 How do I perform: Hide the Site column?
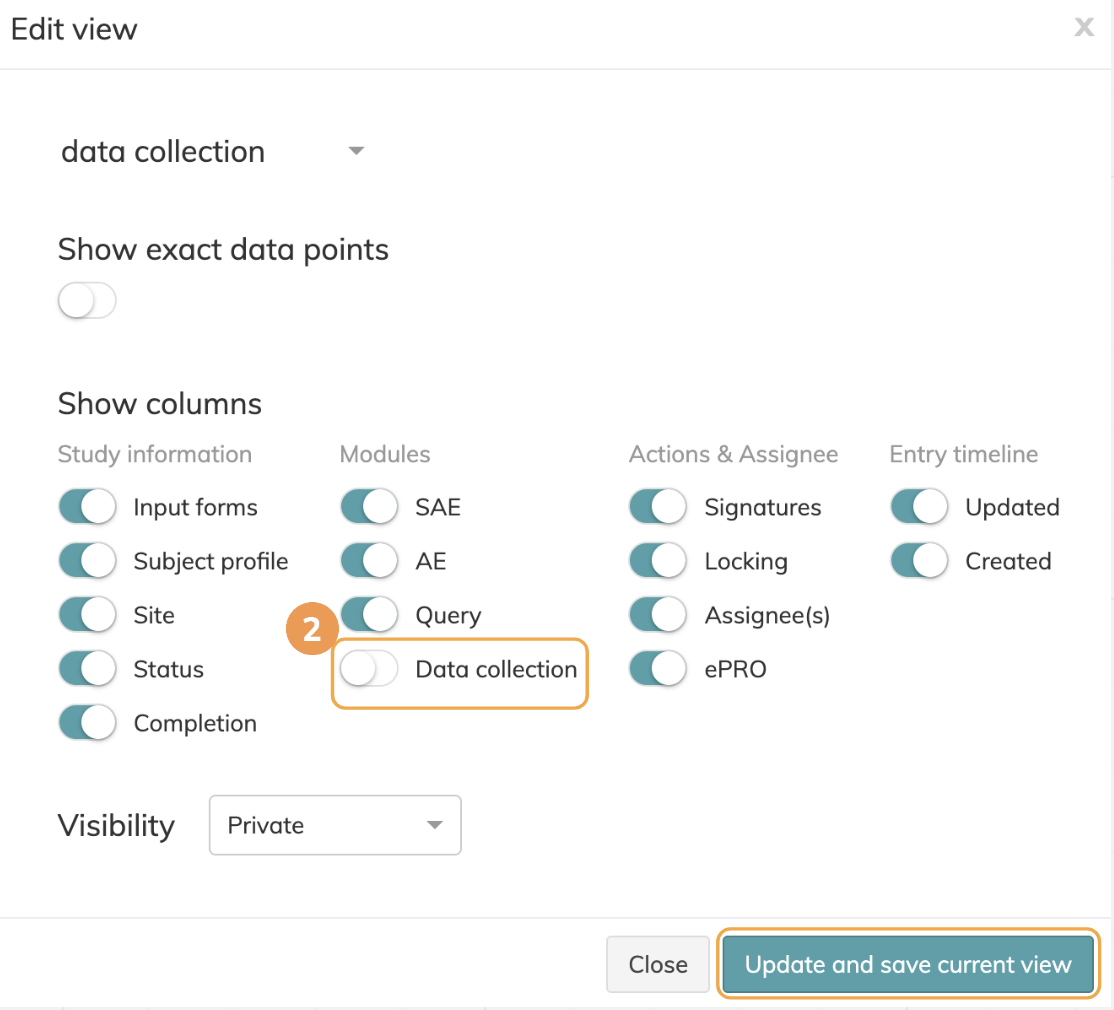(x=87, y=615)
